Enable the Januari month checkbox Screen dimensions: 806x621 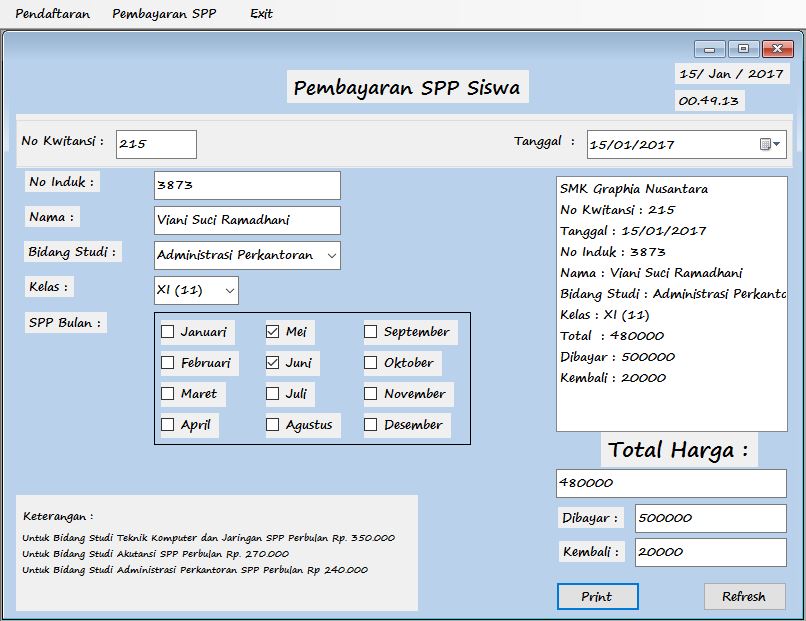[x=168, y=332]
